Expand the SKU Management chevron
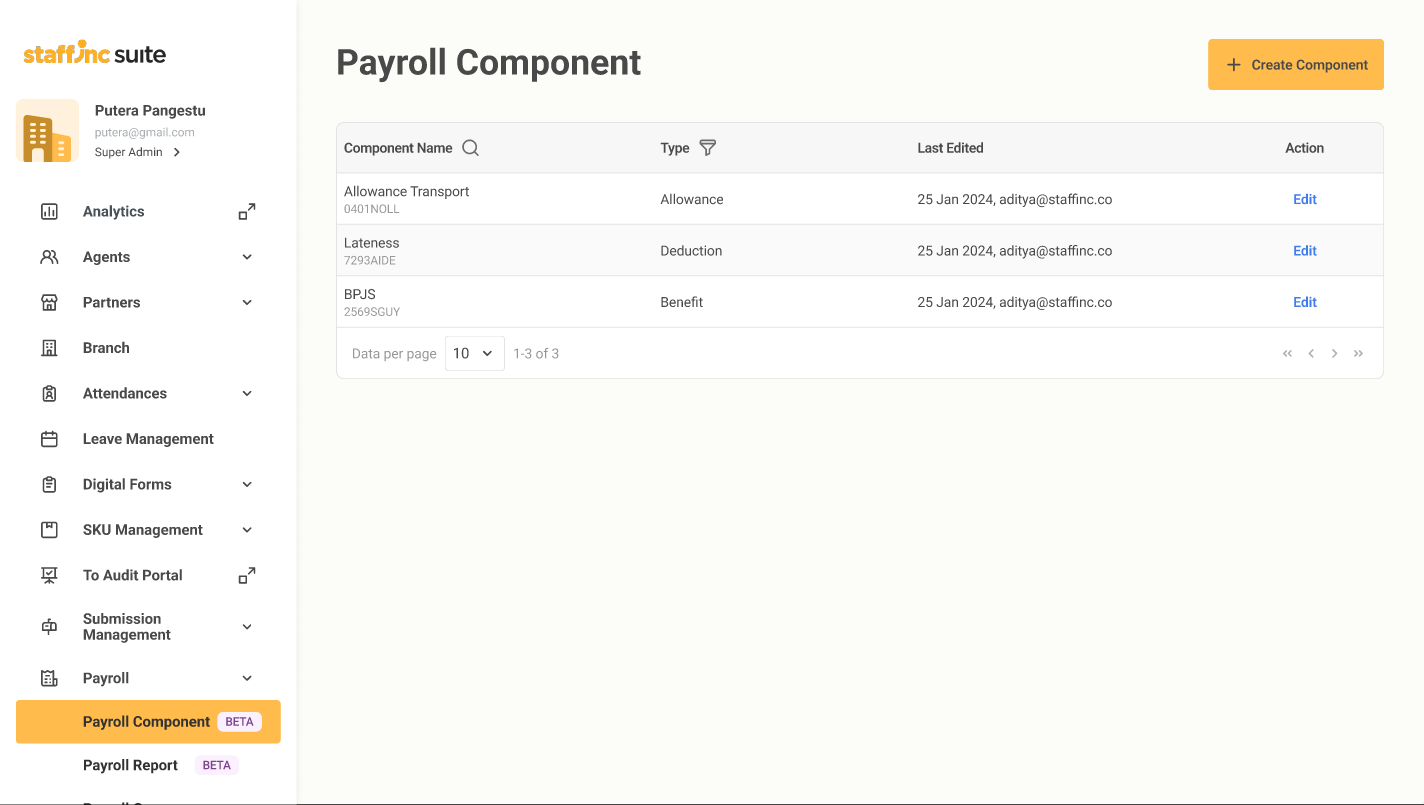Image resolution: width=1424 pixels, height=805 pixels. click(247, 530)
